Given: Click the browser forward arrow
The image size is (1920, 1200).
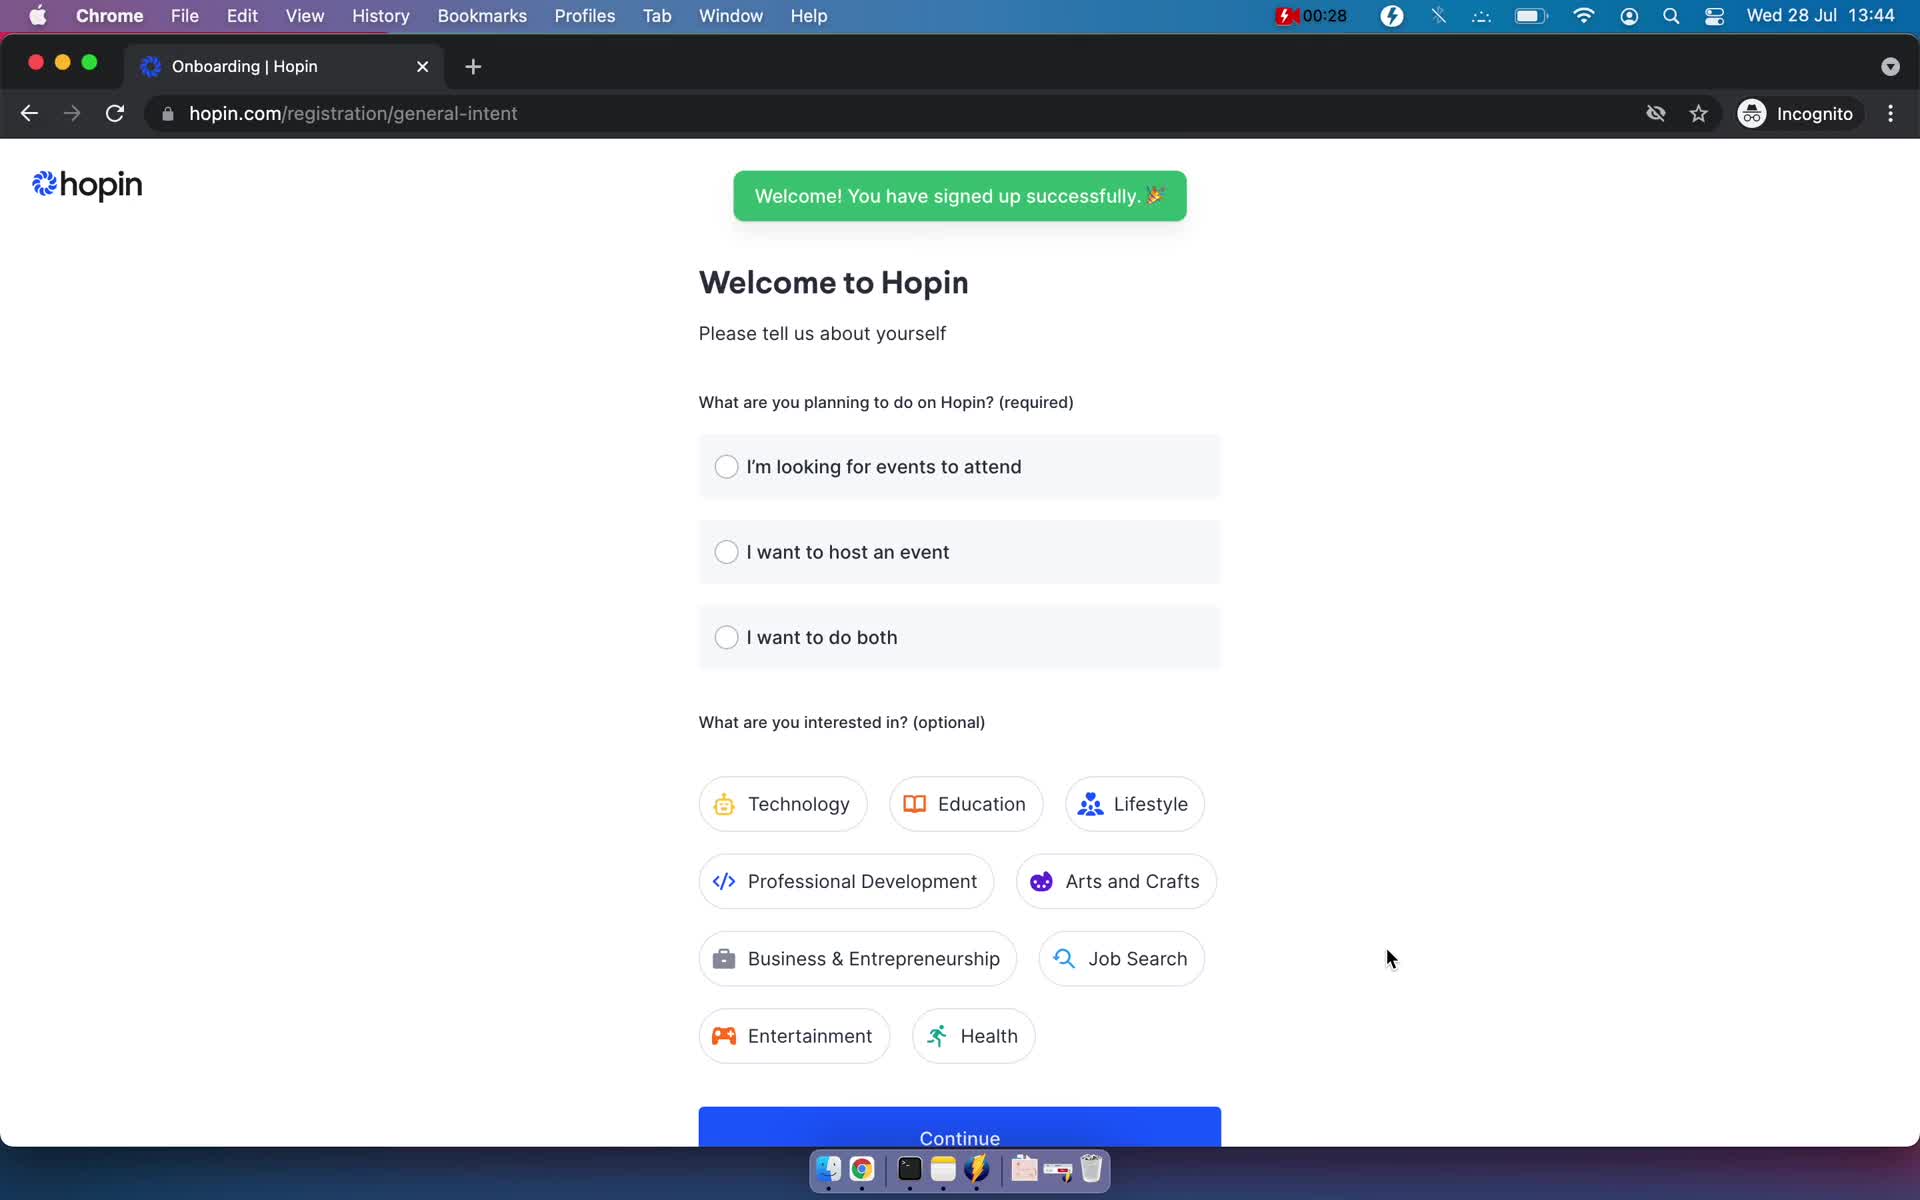Looking at the screenshot, I should coord(72,114).
